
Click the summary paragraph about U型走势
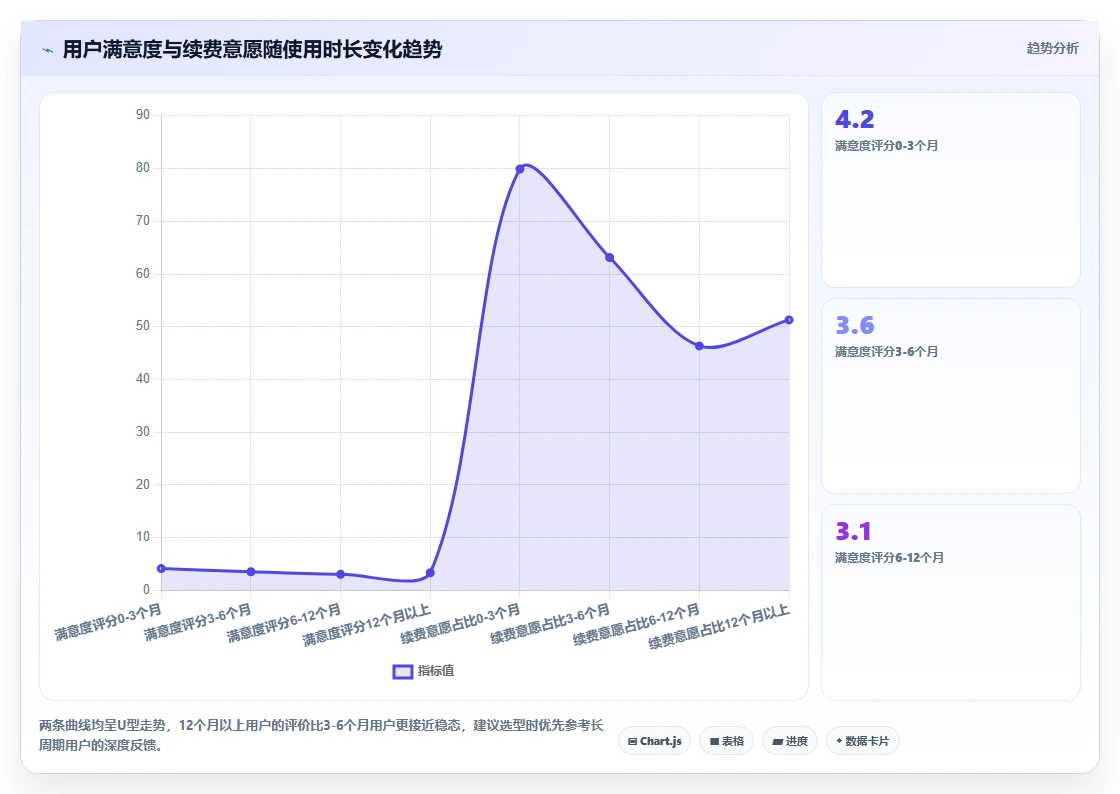tap(321, 735)
